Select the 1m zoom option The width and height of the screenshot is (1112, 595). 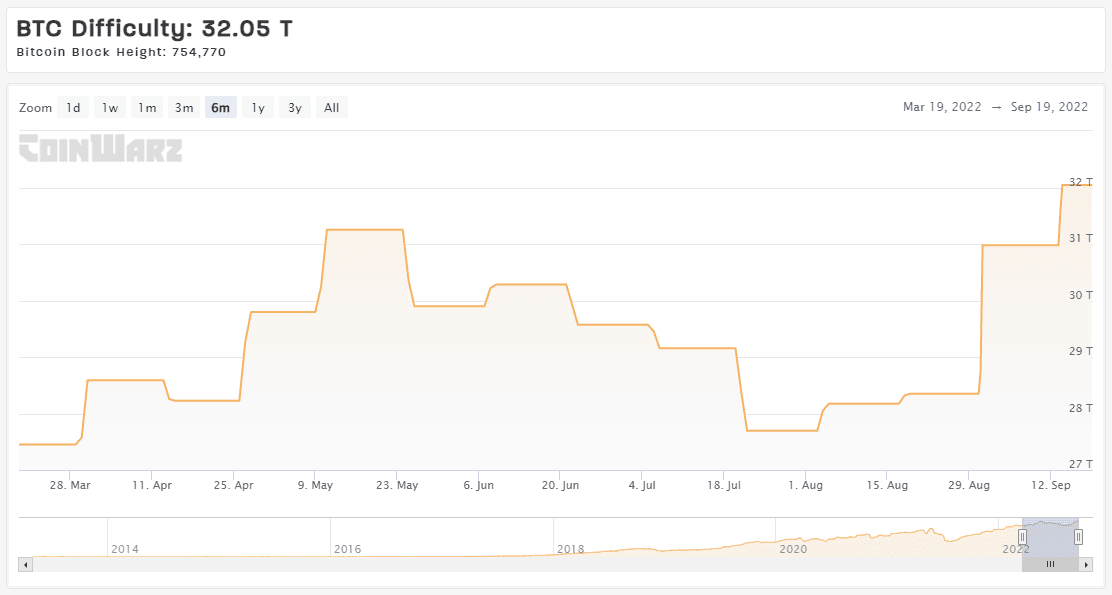[147, 108]
